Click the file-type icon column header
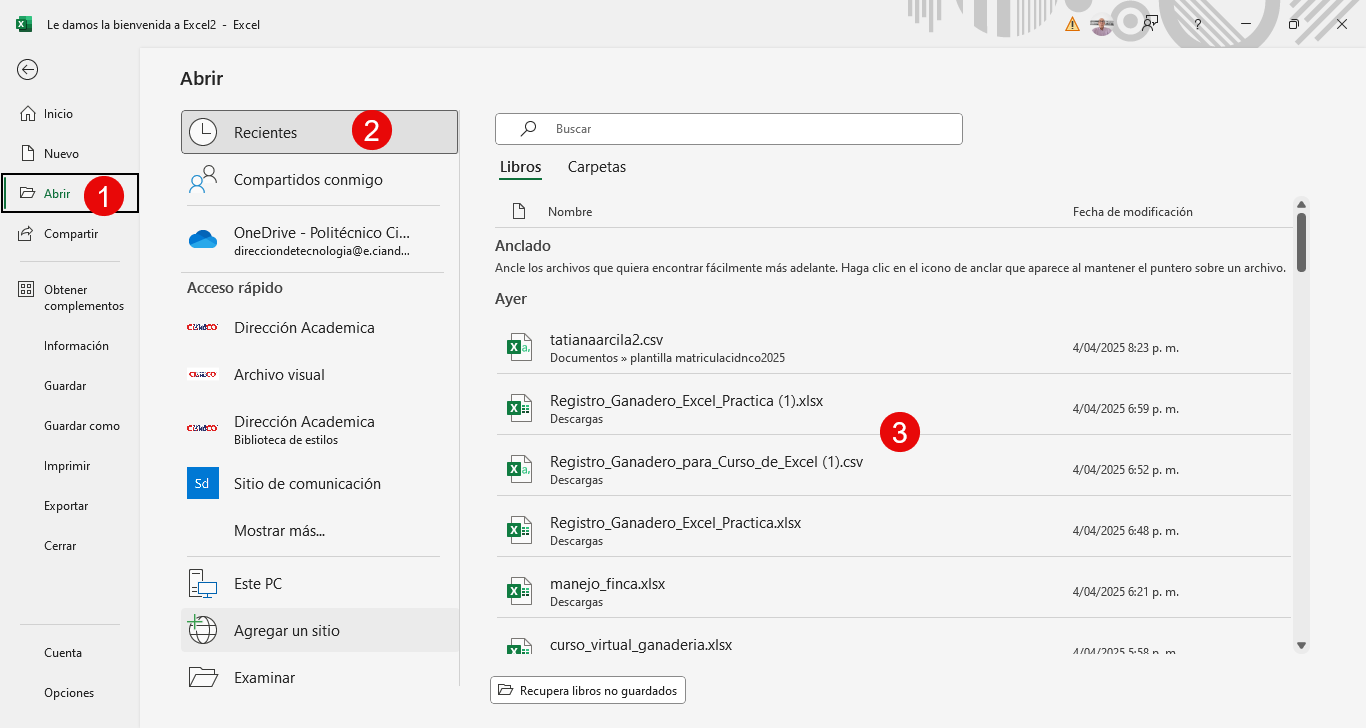 518,212
